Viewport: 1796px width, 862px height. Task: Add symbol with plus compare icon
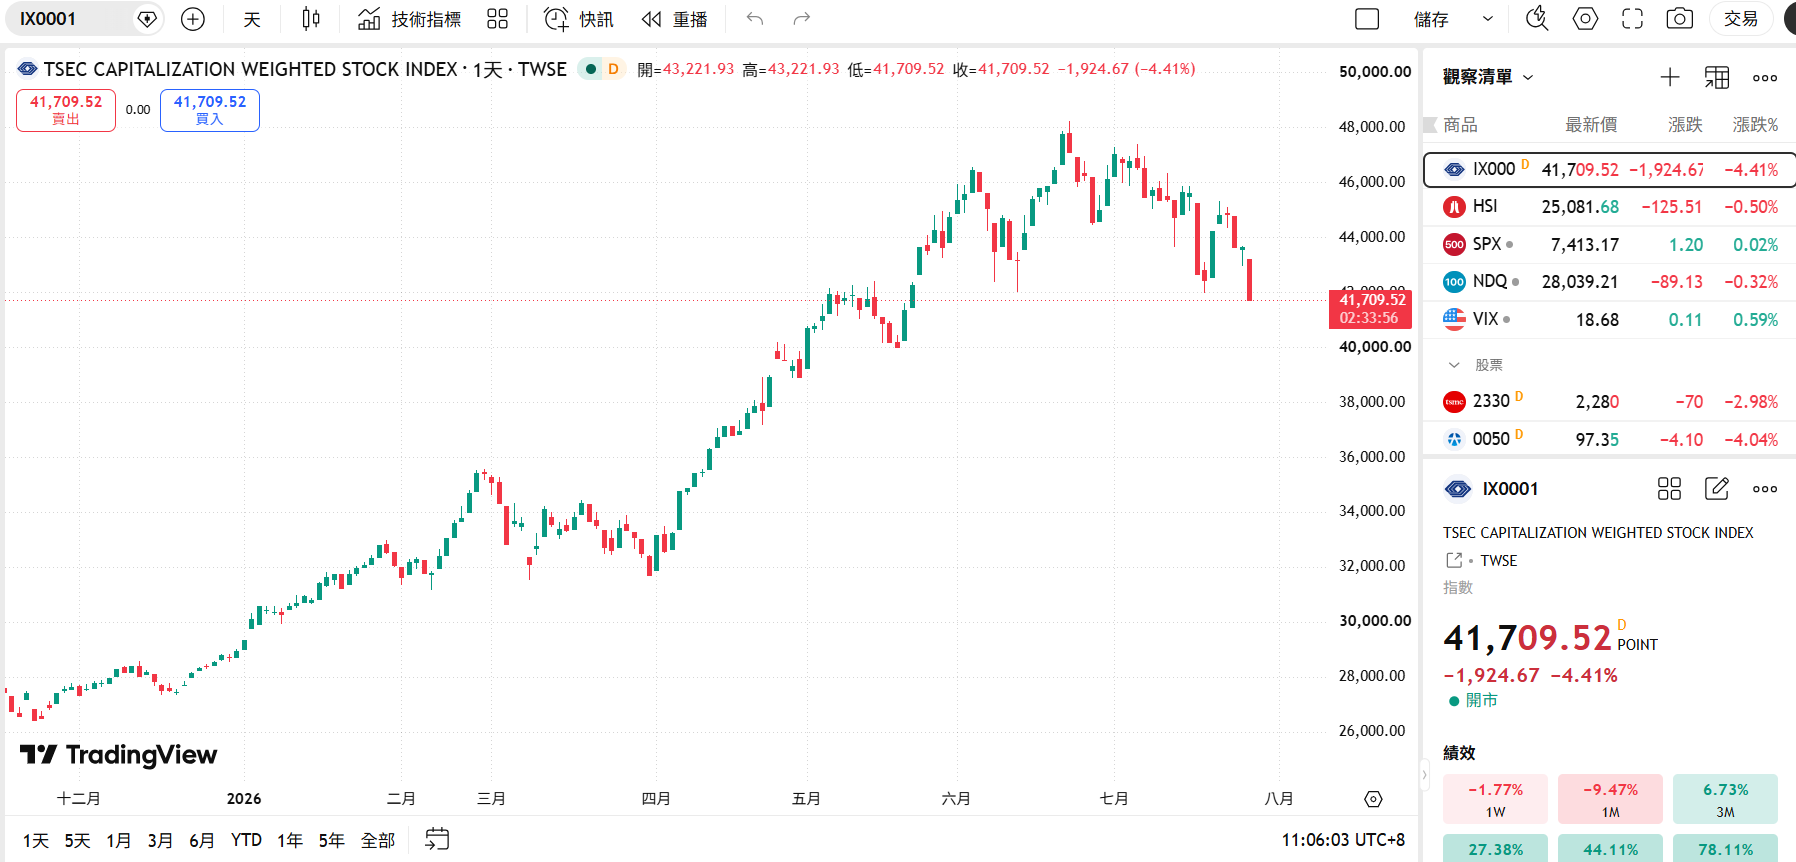(193, 19)
